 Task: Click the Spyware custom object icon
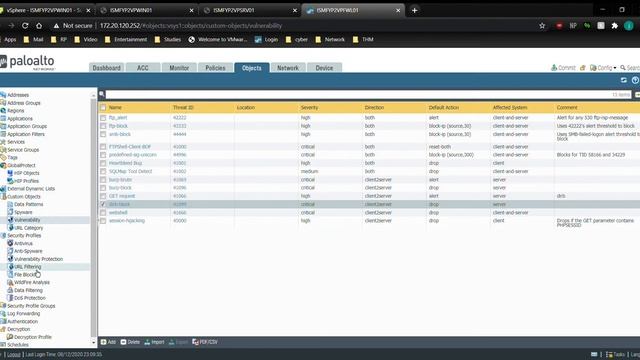(x=10, y=212)
